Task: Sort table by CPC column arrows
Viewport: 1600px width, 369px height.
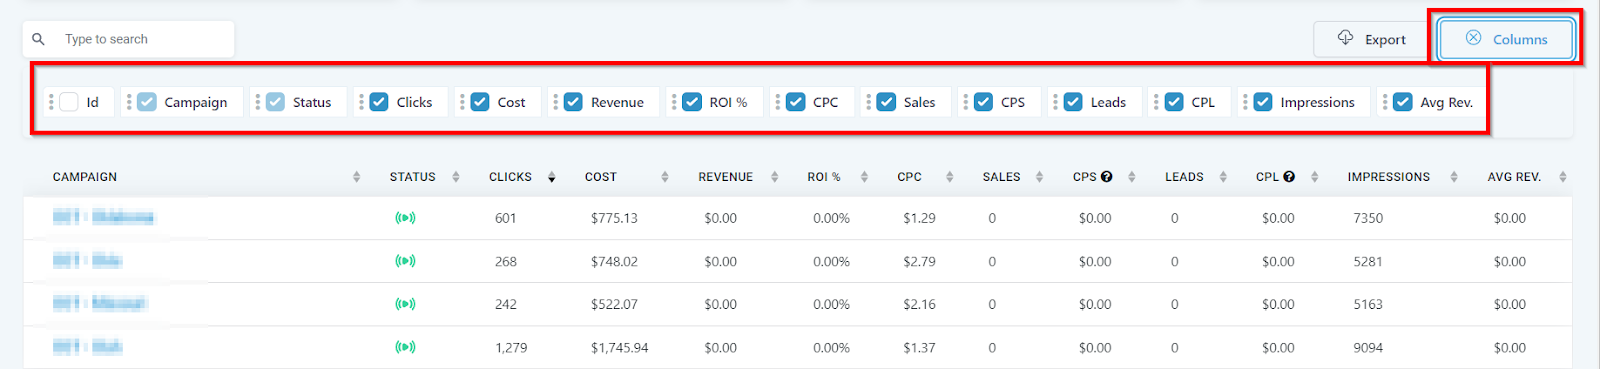Action: click(x=949, y=177)
